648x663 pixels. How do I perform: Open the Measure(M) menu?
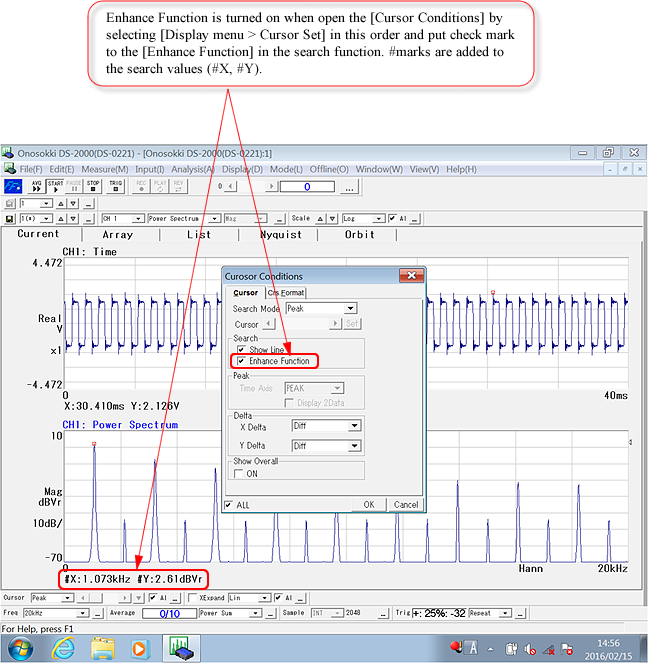tap(105, 169)
